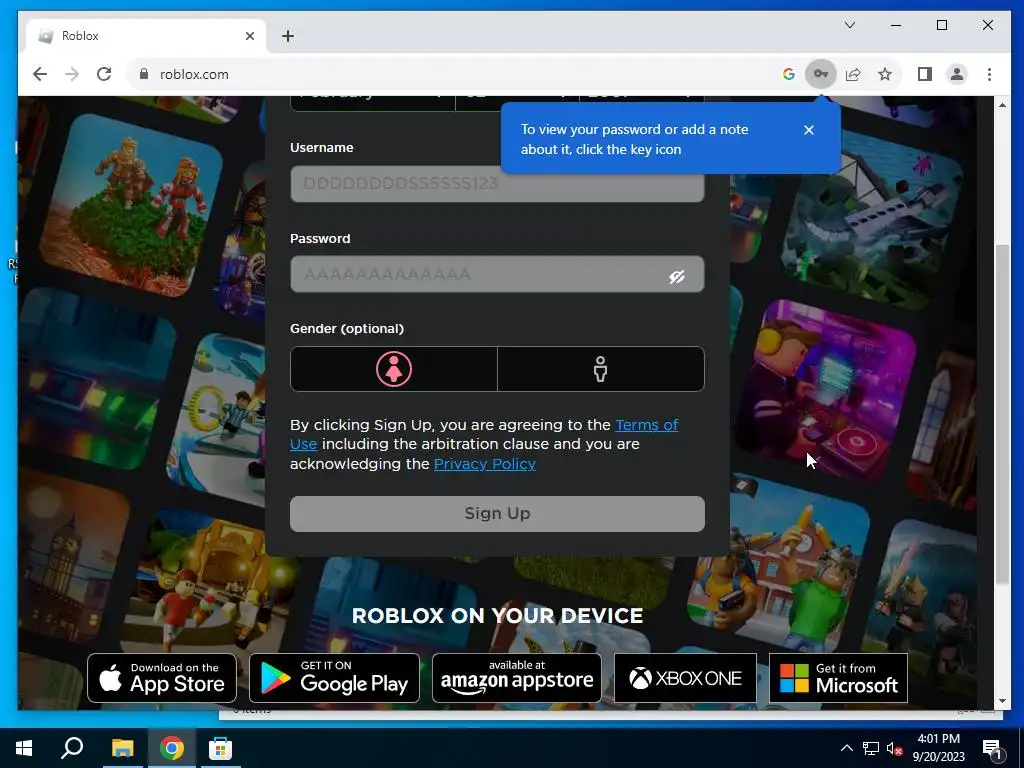Viewport: 1024px width, 768px height.
Task: Click the Amazon Appstore badge
Action: (517, 678)
